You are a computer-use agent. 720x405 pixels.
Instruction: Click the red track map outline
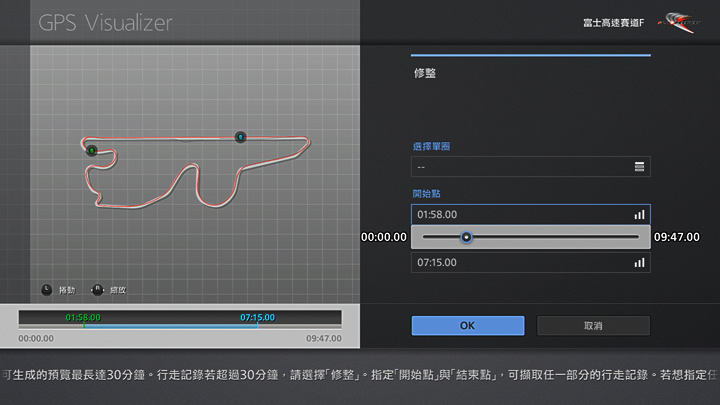[160, 198]
